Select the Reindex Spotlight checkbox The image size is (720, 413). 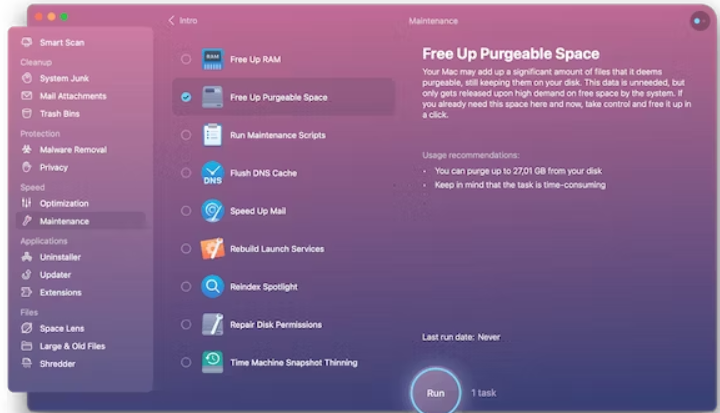pos(186,287)
